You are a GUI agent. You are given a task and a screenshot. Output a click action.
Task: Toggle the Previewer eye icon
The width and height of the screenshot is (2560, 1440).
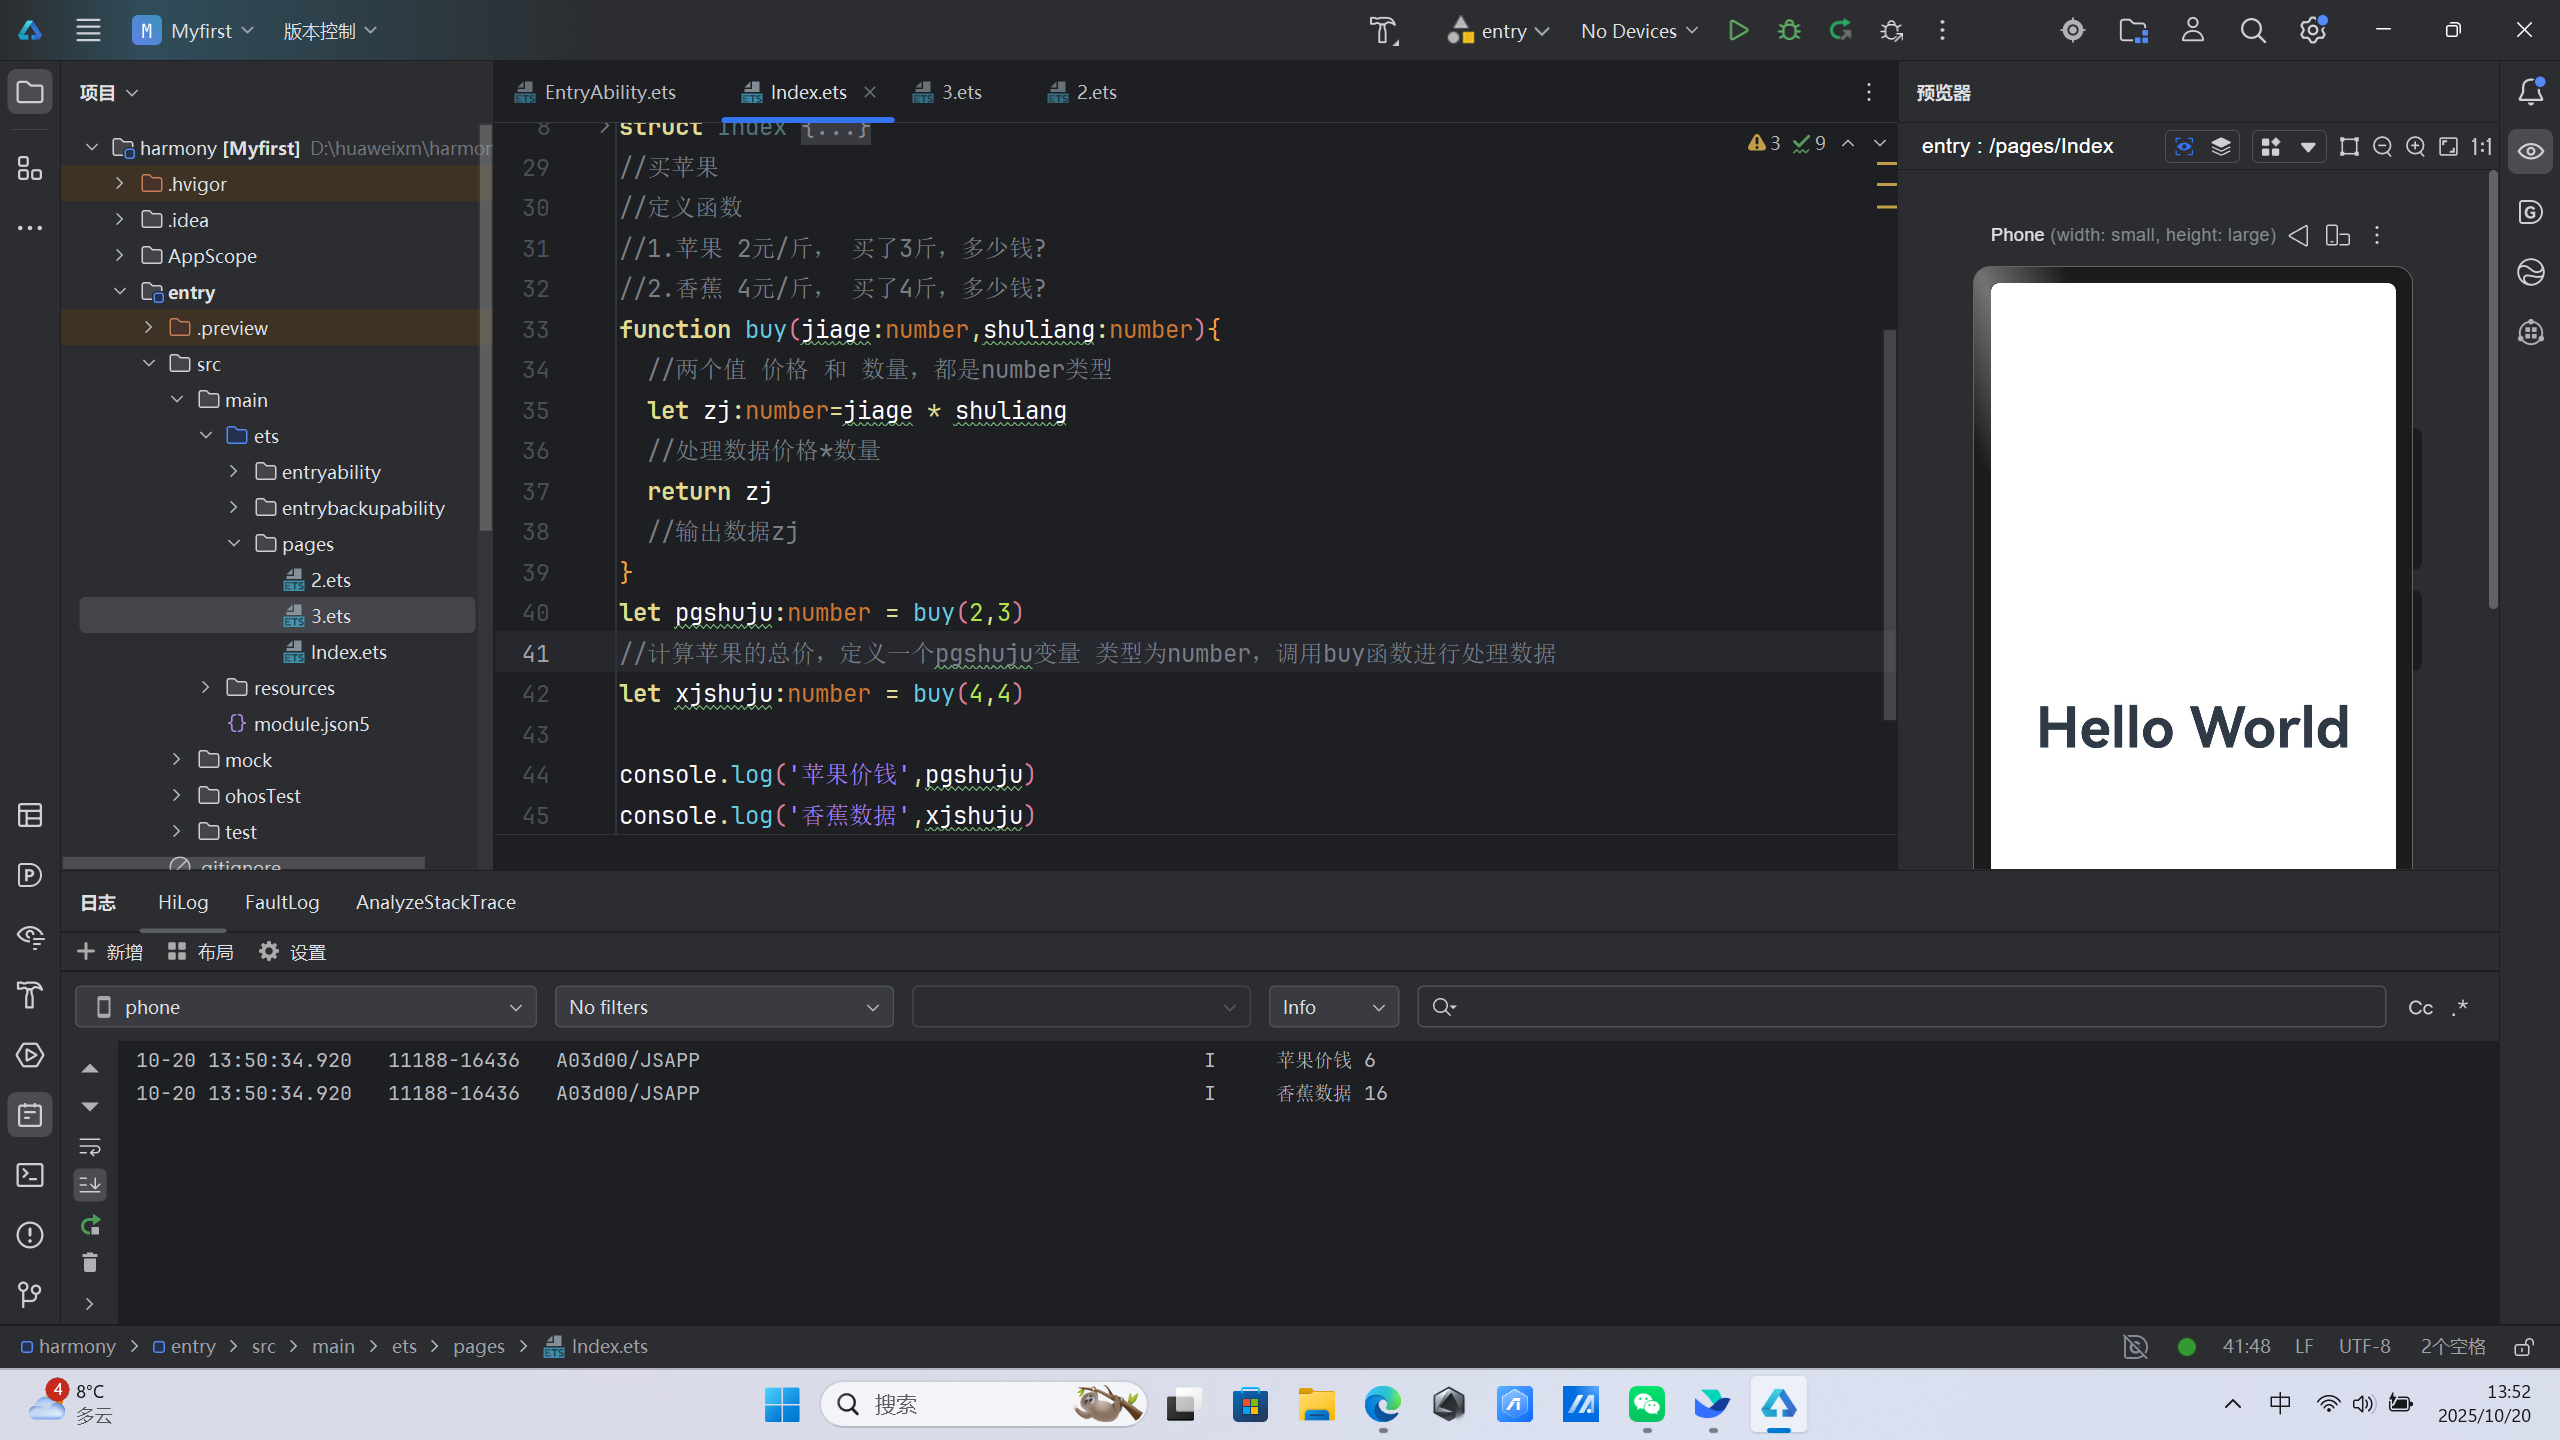pos(2530,152)
